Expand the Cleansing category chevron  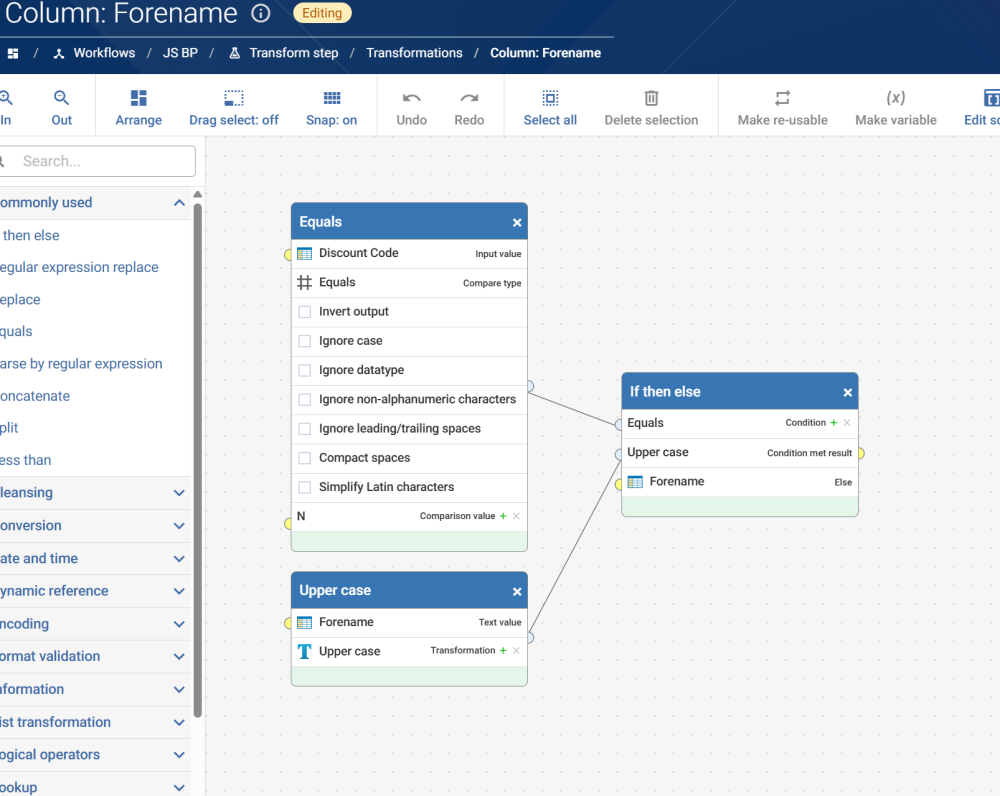[179, 493]
